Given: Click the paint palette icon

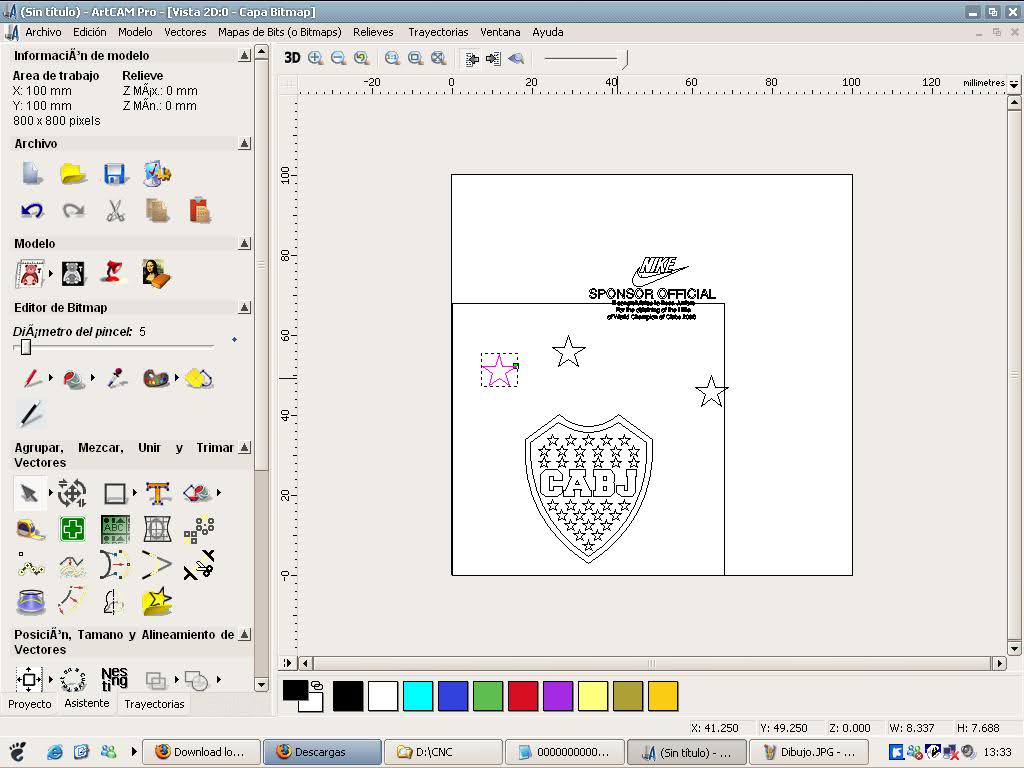Looking at the screenshot, I should pyautogui.click(x=156, y=378).
